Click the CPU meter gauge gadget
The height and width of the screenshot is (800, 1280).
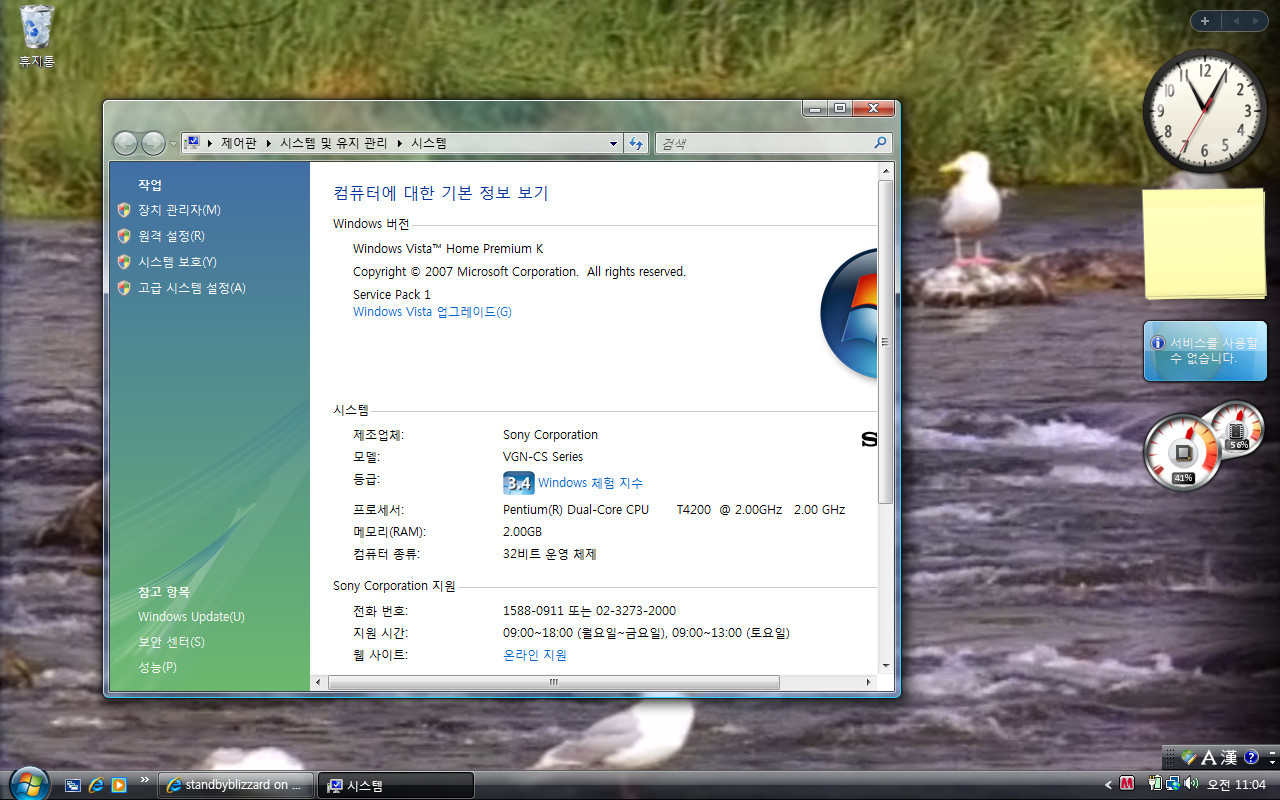coord(1182,453)
